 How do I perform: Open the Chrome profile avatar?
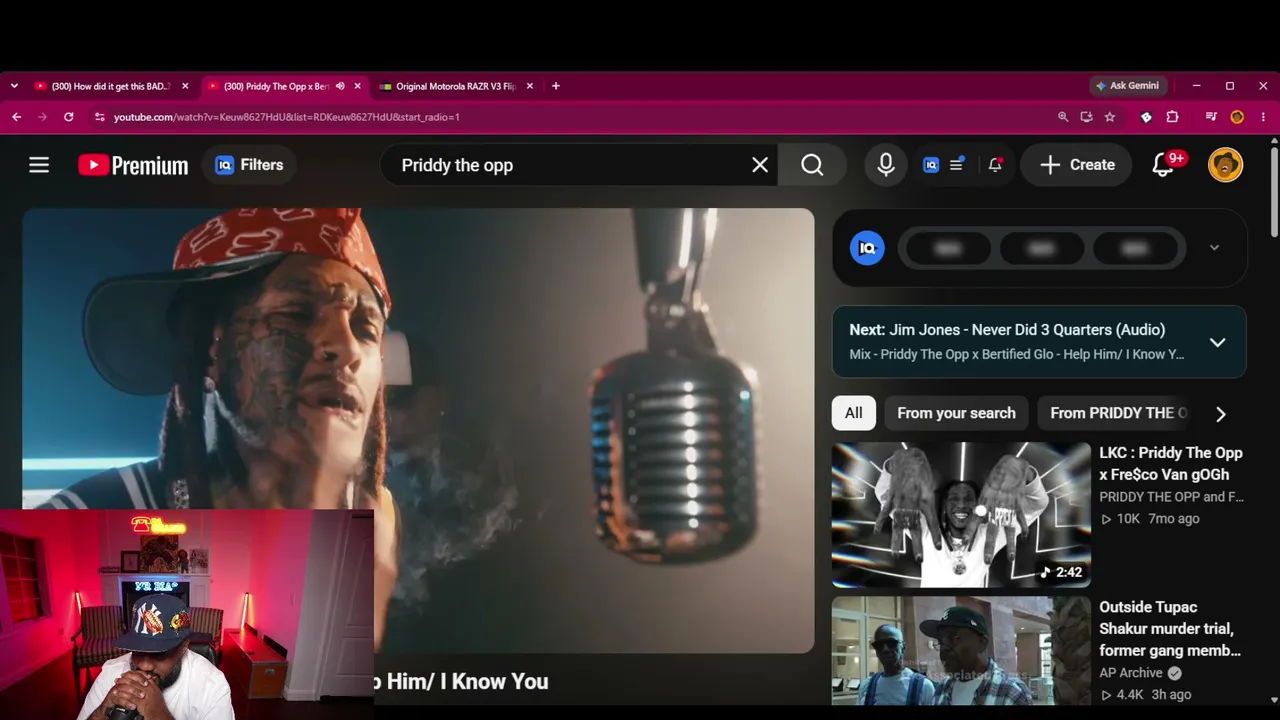[x=1237, y=117]
